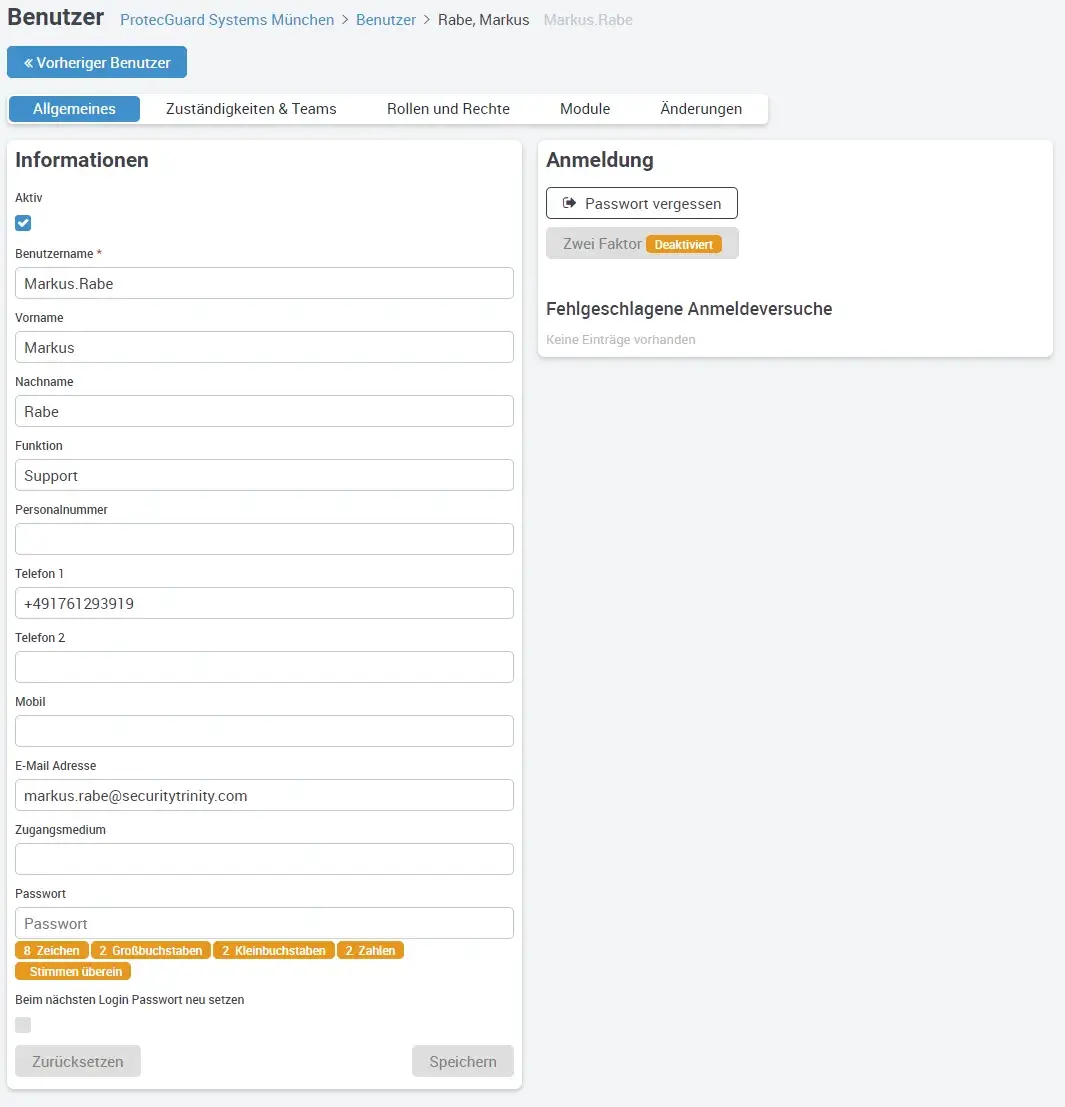
Task: Click the Funktion field containing Support
Action: 264,475
